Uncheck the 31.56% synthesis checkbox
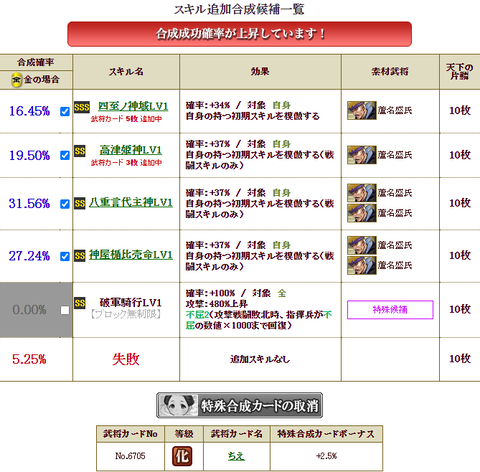This screenshot has height=472, width=480. pos(65,204)
